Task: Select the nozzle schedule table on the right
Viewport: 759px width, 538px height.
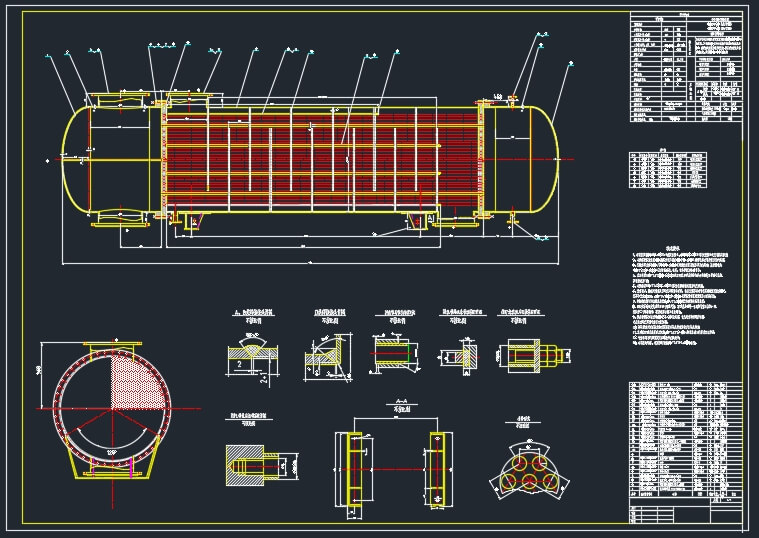Action: [668, 171]
